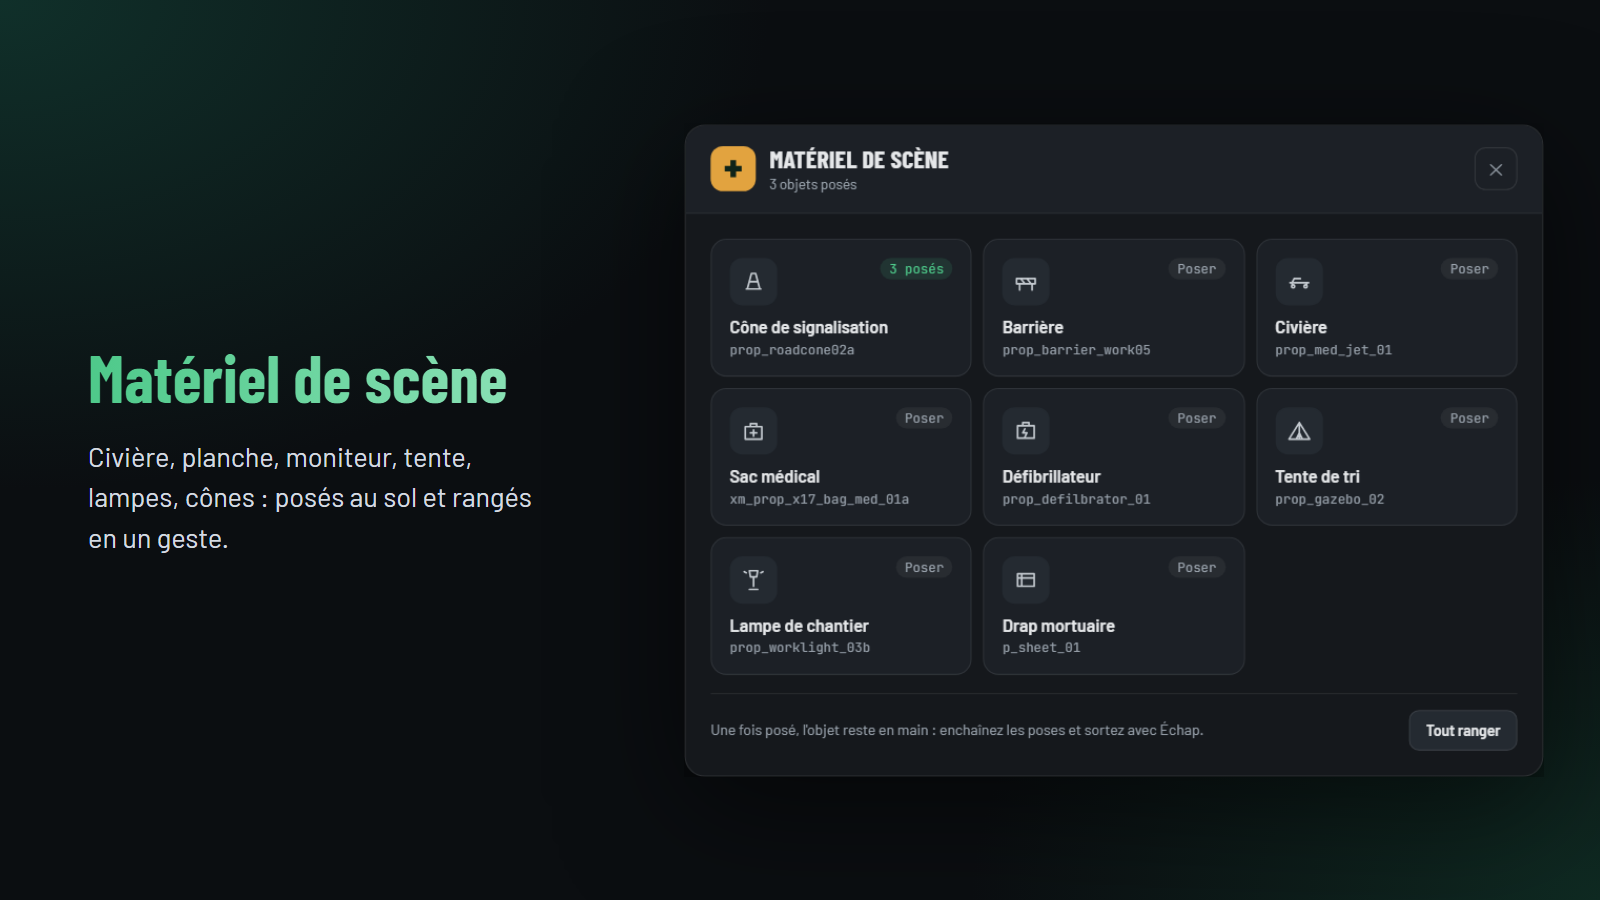Screen dimensions: 1600x900
Task: Click the work lamp icon
Action: point(753,580)
